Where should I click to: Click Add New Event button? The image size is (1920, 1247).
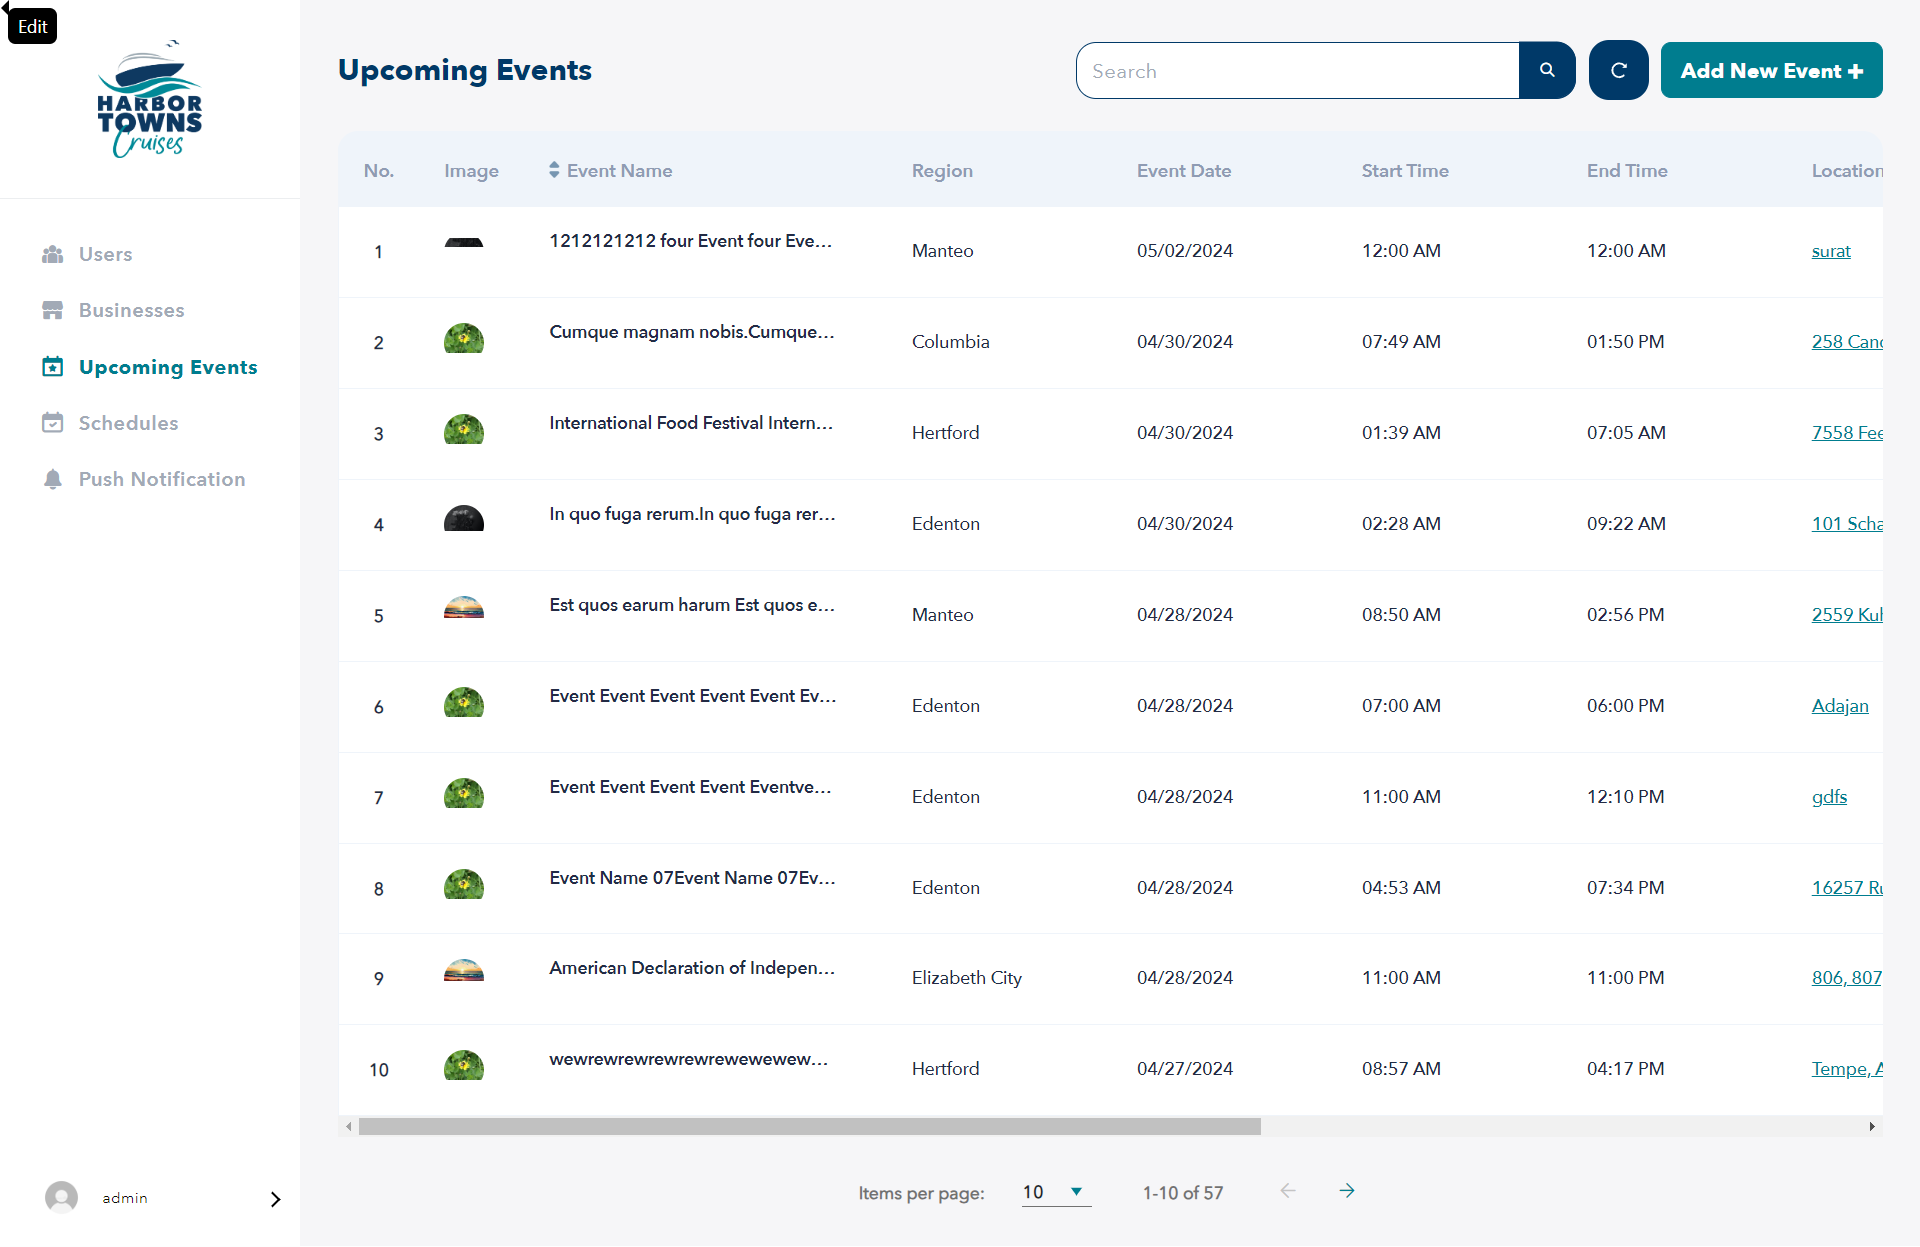[x=1771, y=70]
